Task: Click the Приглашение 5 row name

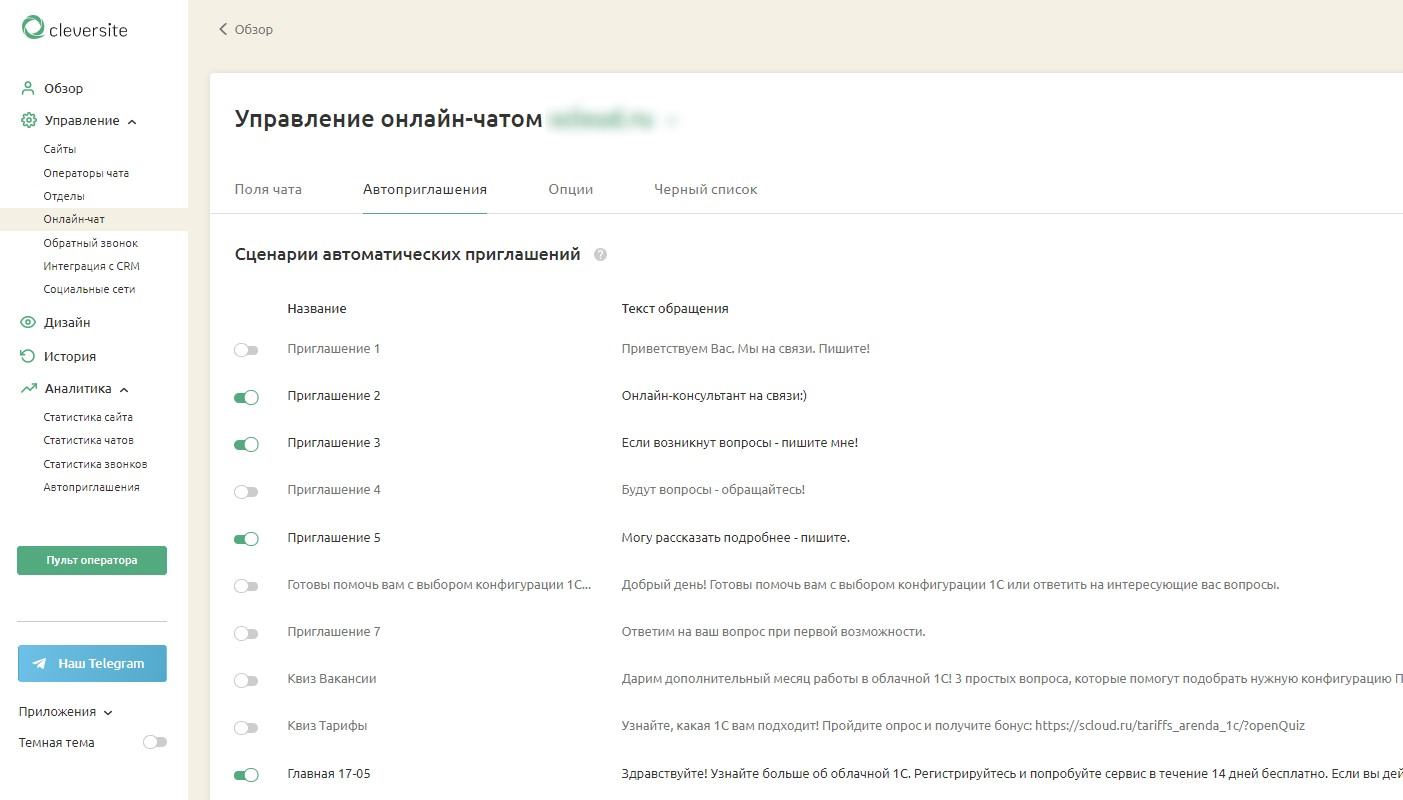Action: click(x=334, y=538)
